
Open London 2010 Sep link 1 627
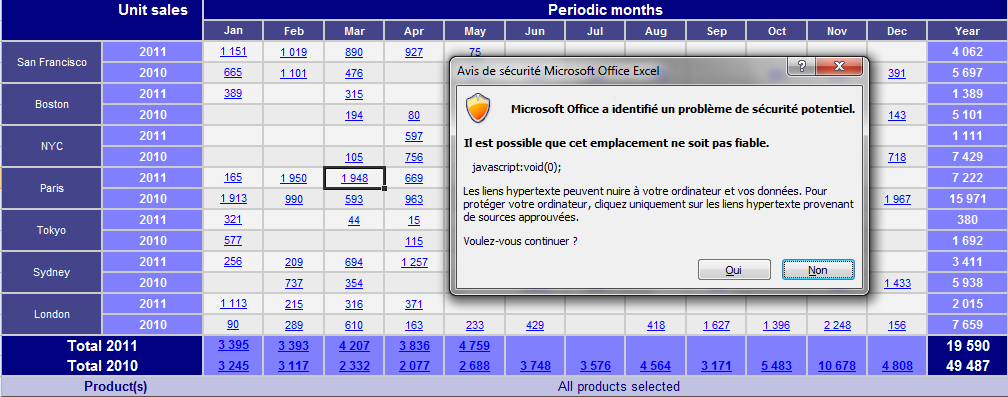[x=716, y=325]
